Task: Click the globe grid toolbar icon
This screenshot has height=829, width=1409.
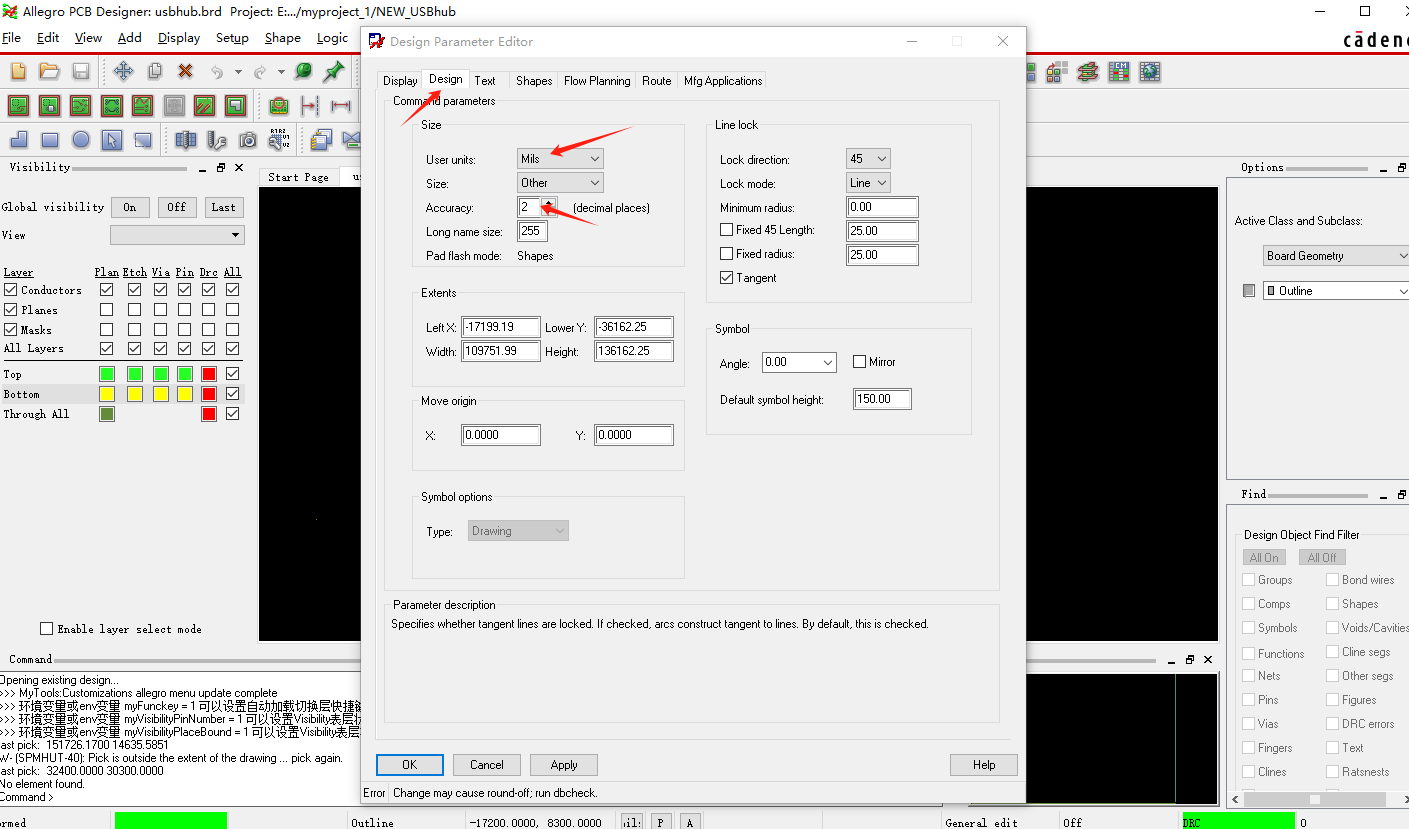Action: pos(1150,71)
